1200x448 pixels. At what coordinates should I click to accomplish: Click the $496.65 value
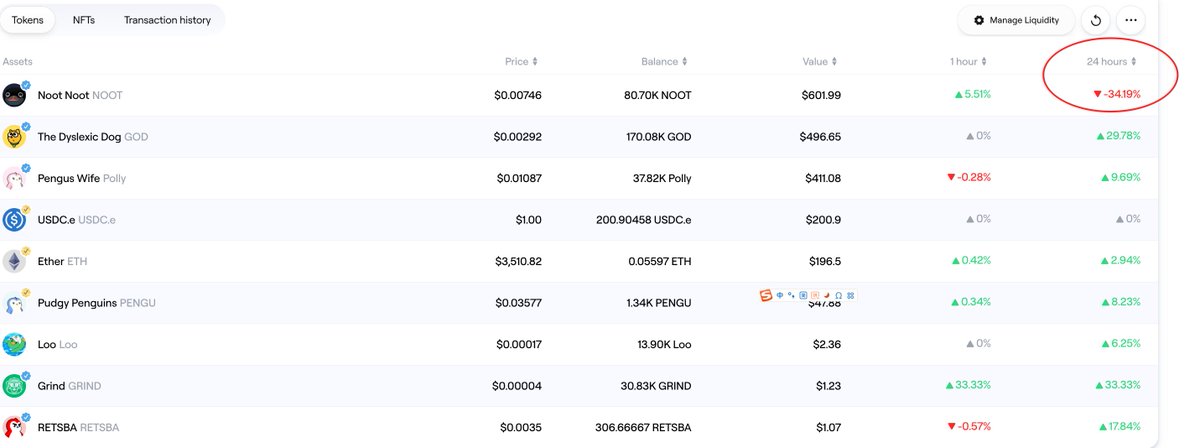[x=820, y=137]
